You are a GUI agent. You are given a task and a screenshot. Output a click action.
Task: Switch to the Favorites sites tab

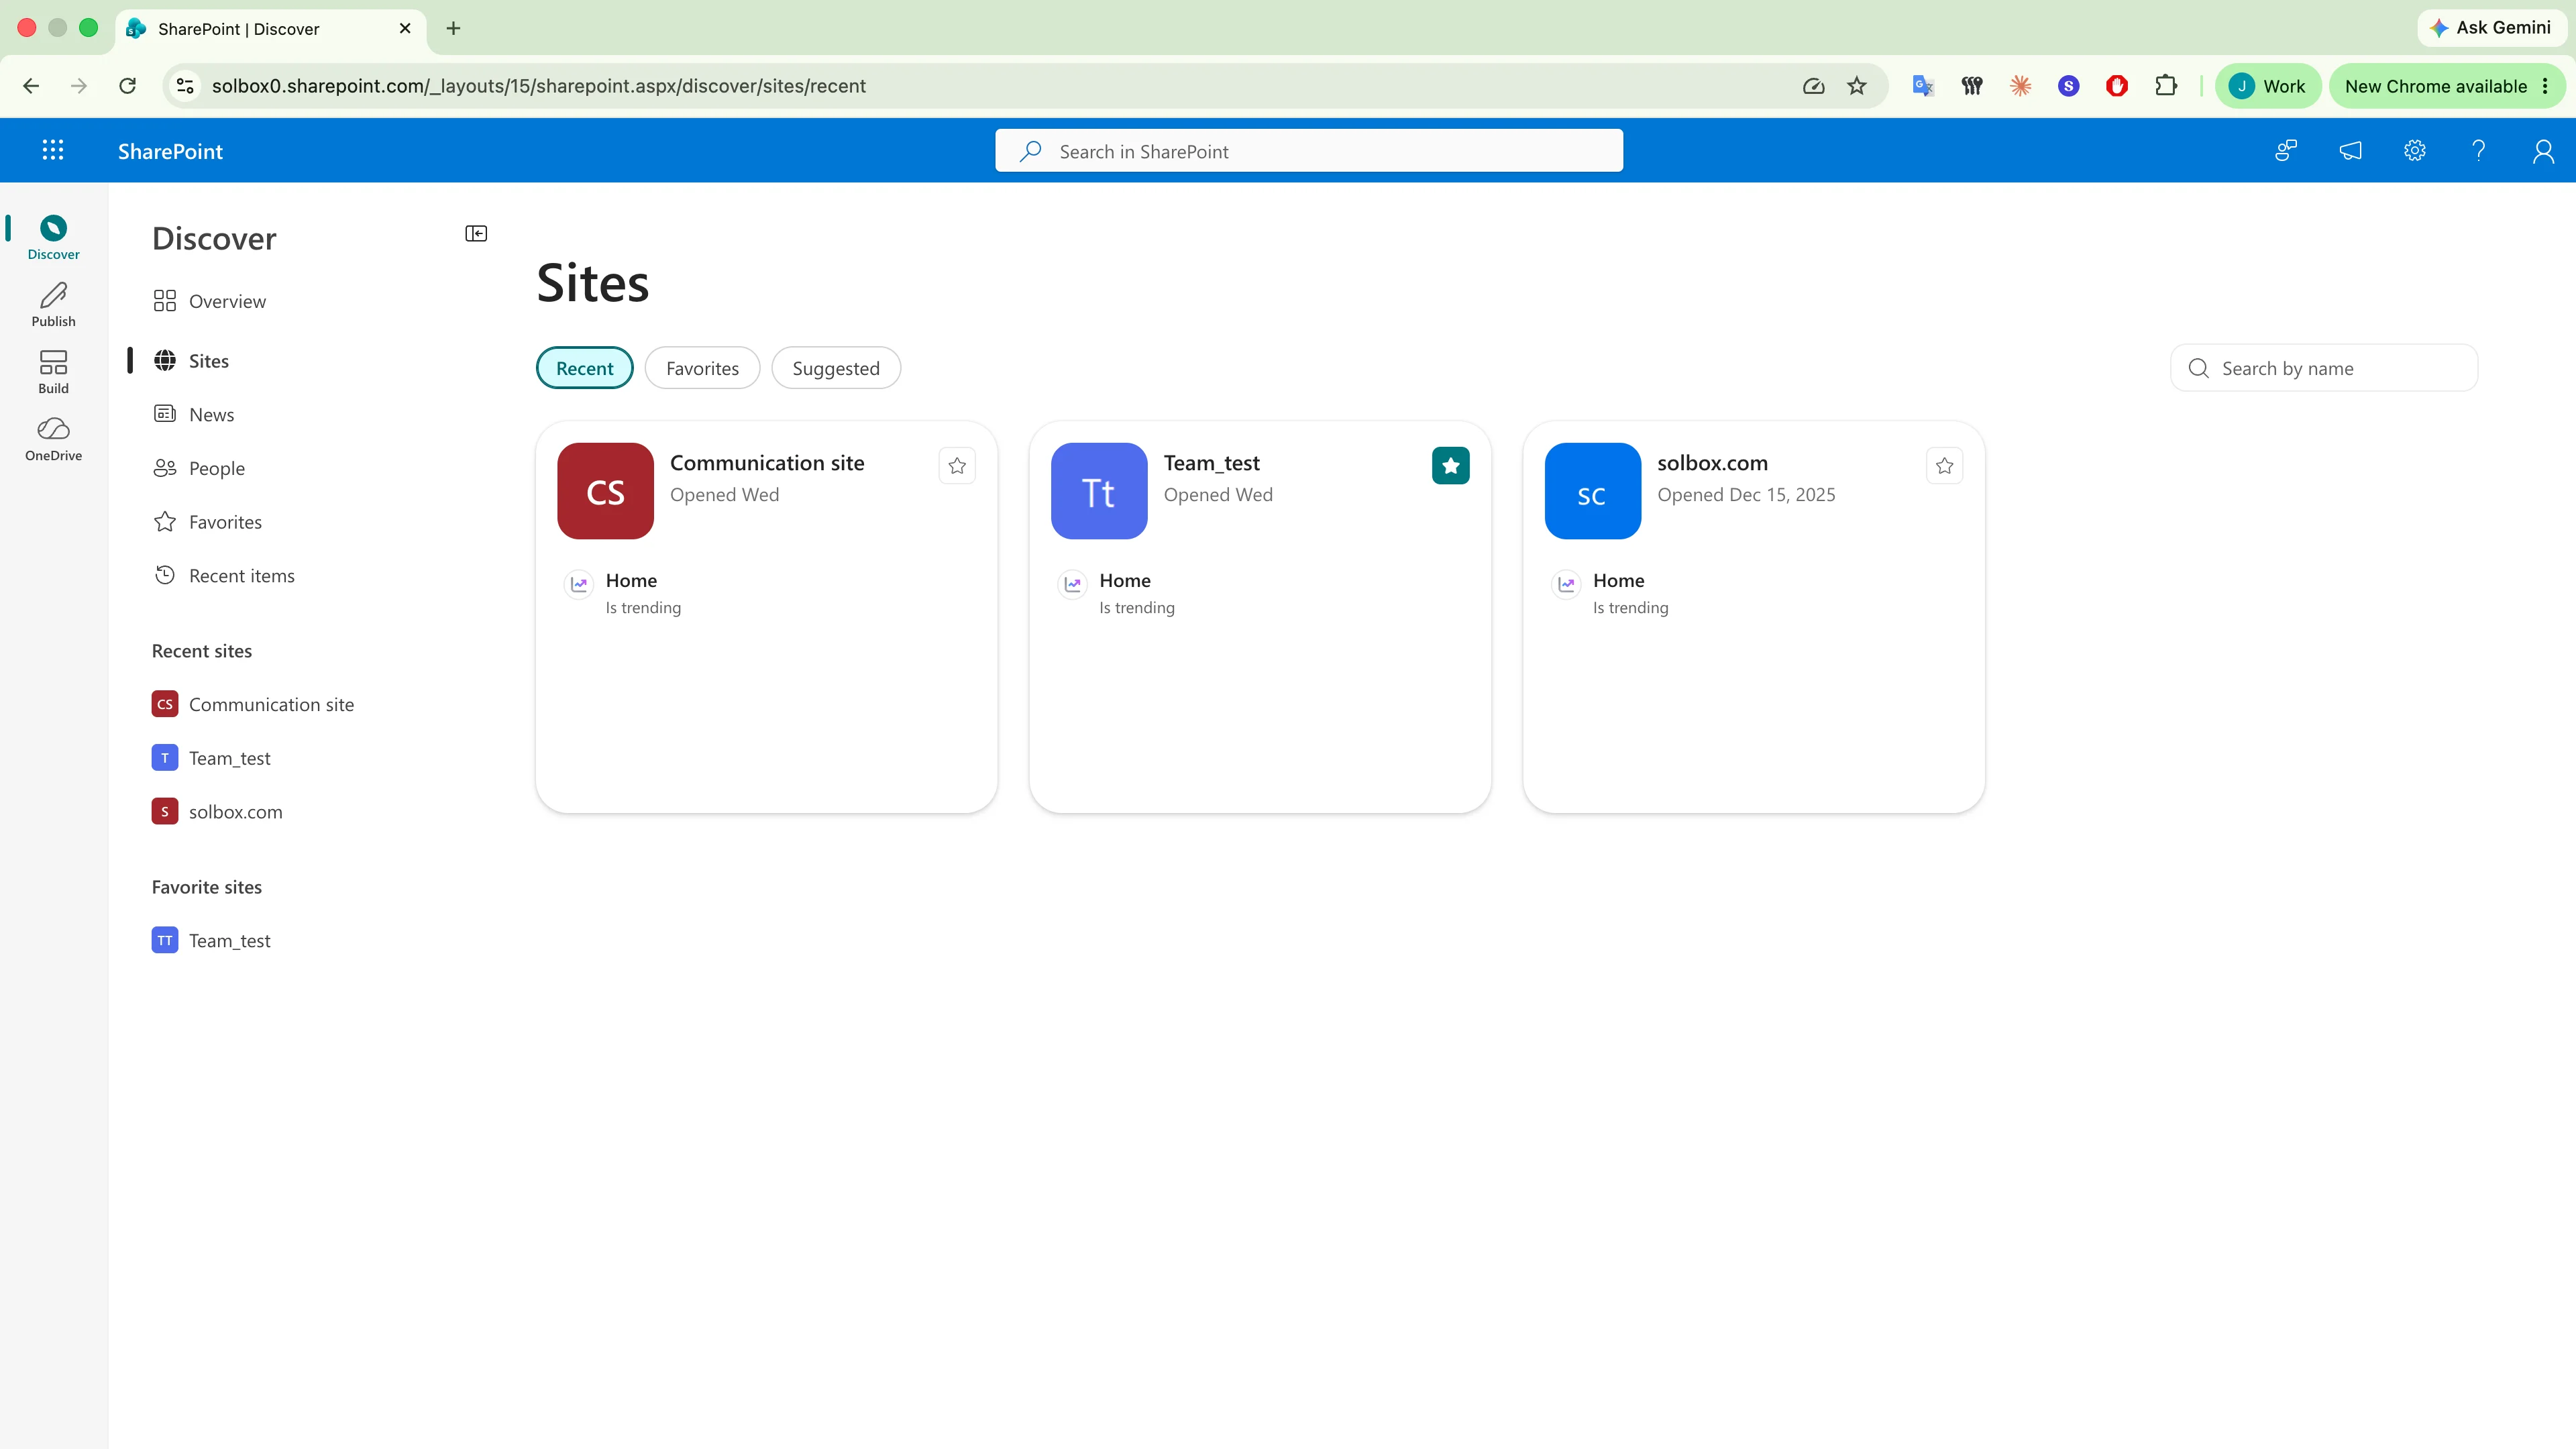pos(702,368)
